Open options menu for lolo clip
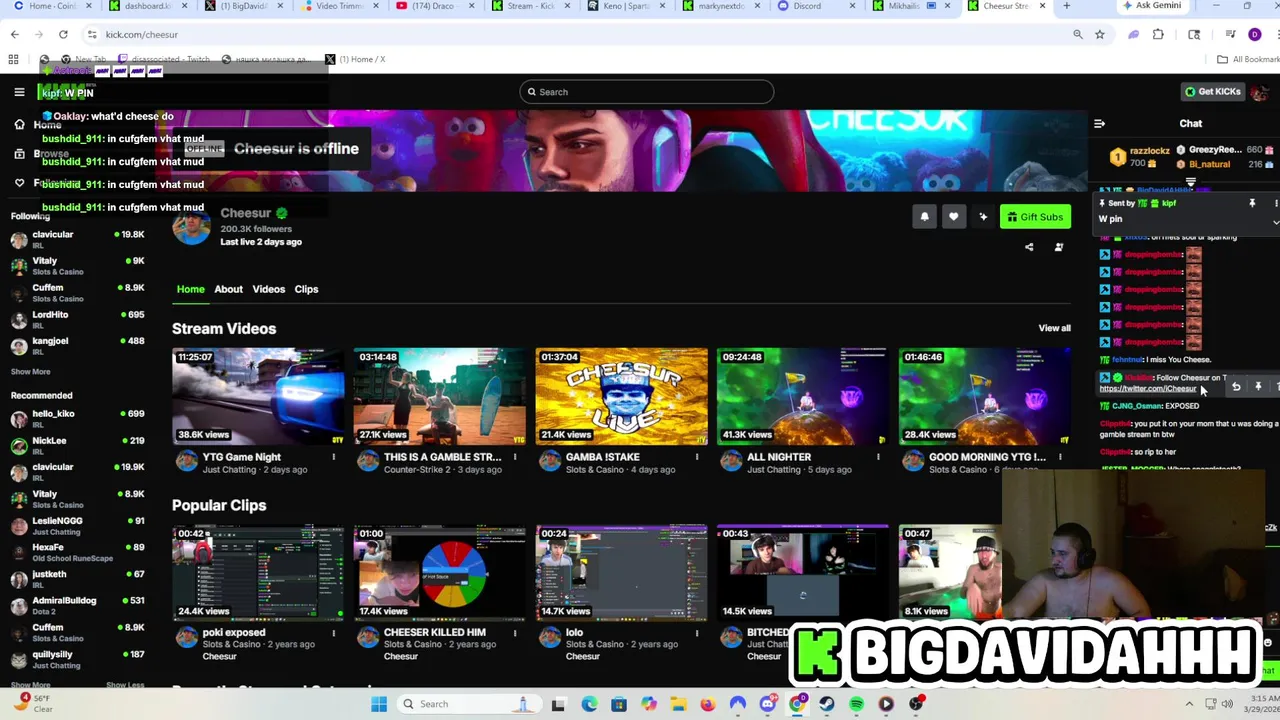The height and width of the screenshot is (720, 1280). click(x=697, y=633)
